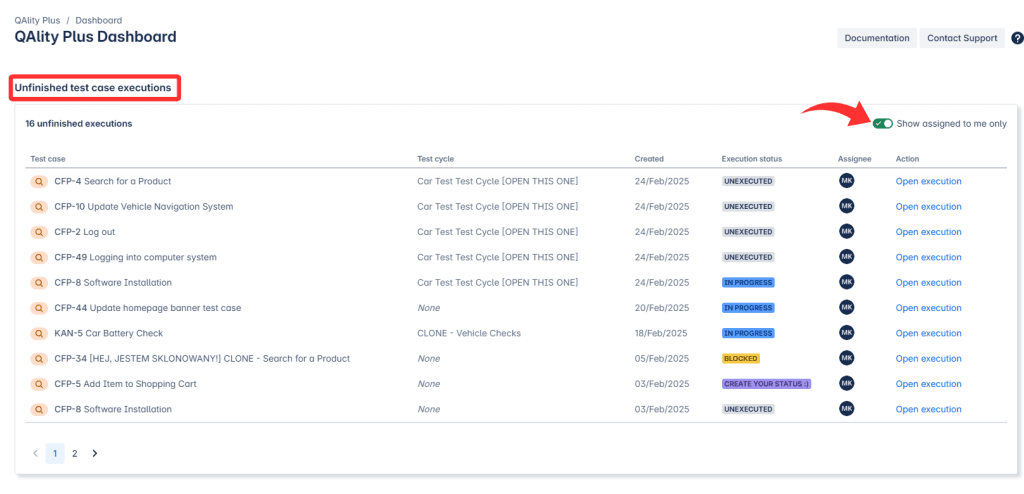Open execution for CFP-49 Logging into computer system

point(928,257)
